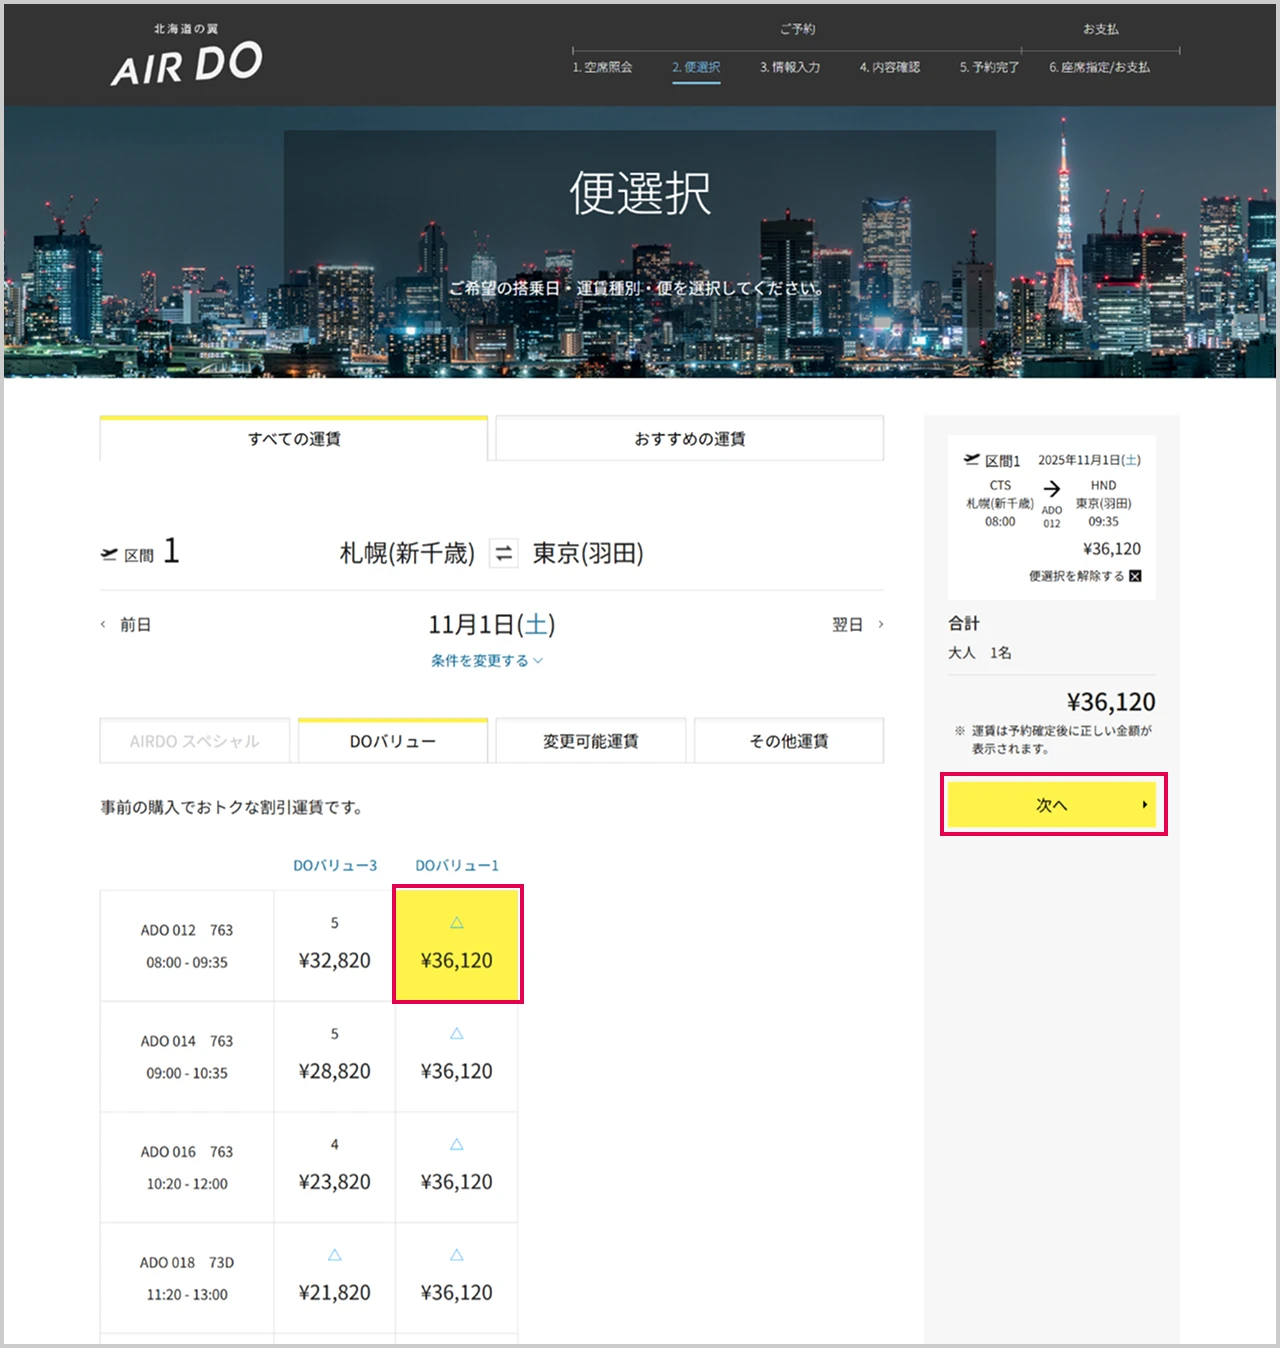Open the その他運賃 tab
1280x1348 pixels.
pyautogui.click(x=788, y=741)
